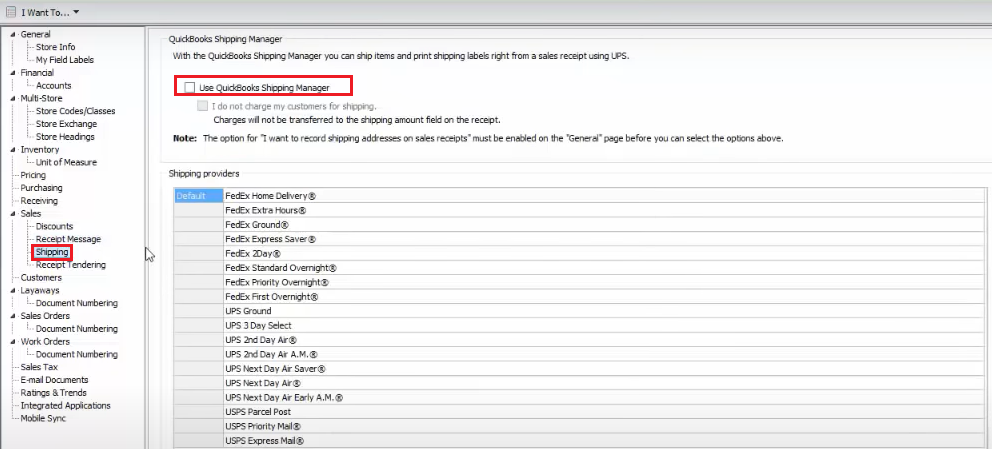Select Store Codes/Classes
This screenshot has height=449, width=992.
[75, 111]
